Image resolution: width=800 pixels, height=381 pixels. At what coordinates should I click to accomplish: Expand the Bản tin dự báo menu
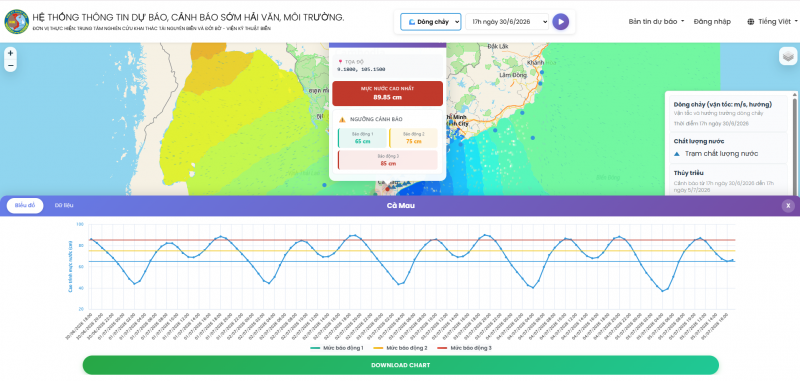tap(656, 21)
